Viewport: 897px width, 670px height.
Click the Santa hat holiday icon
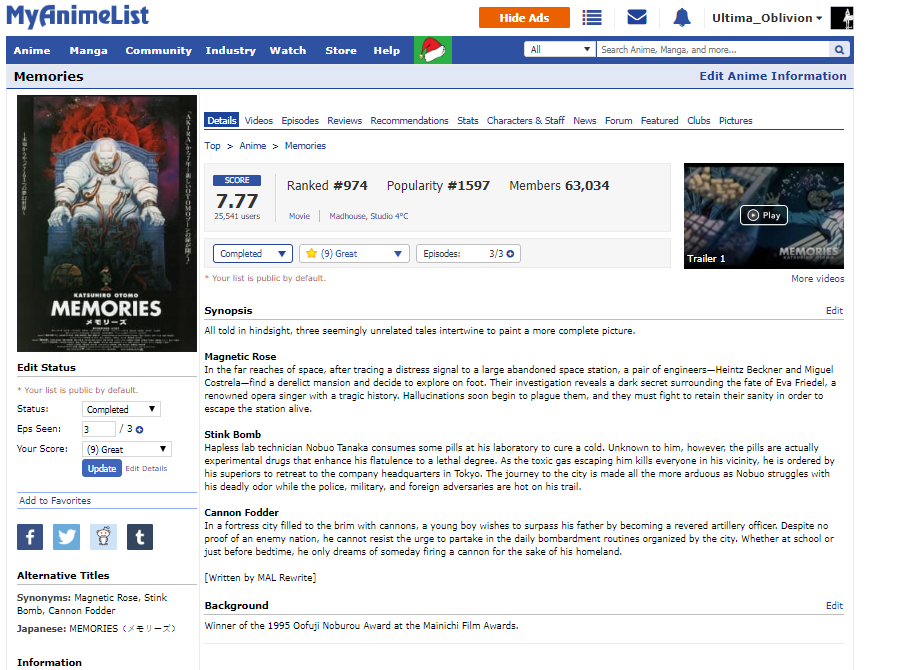pyautogui.click(x=432, y=50)
